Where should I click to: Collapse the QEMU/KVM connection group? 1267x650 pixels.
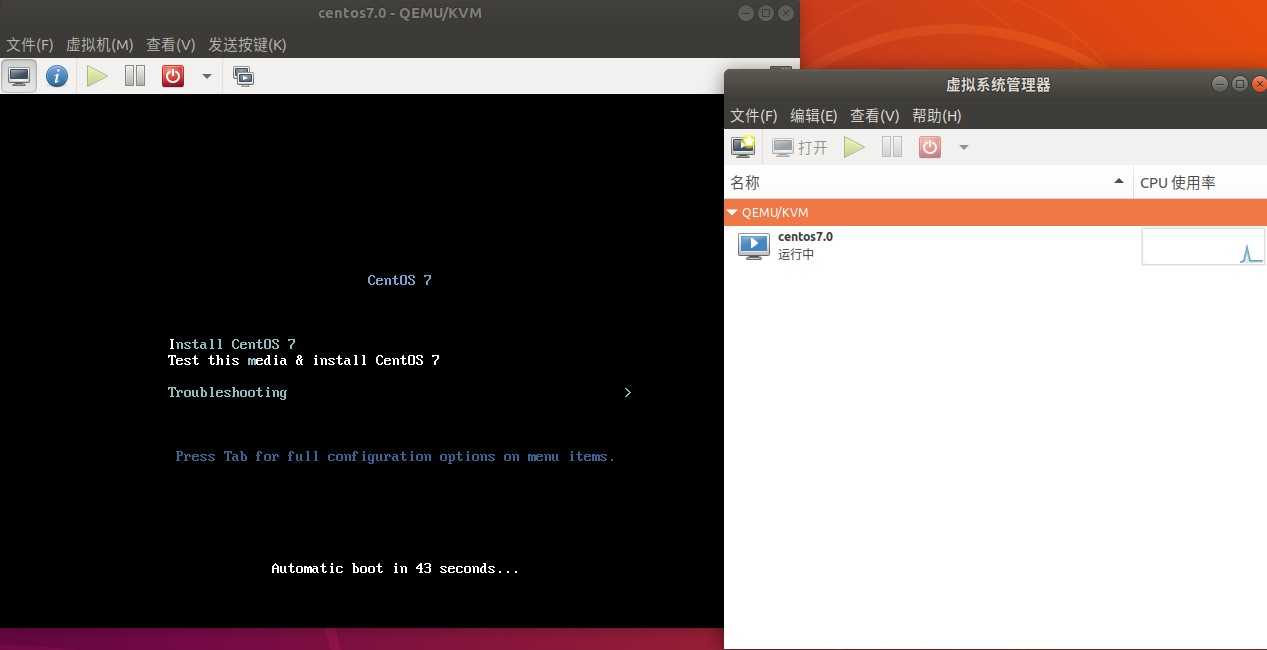pos(733,213)
